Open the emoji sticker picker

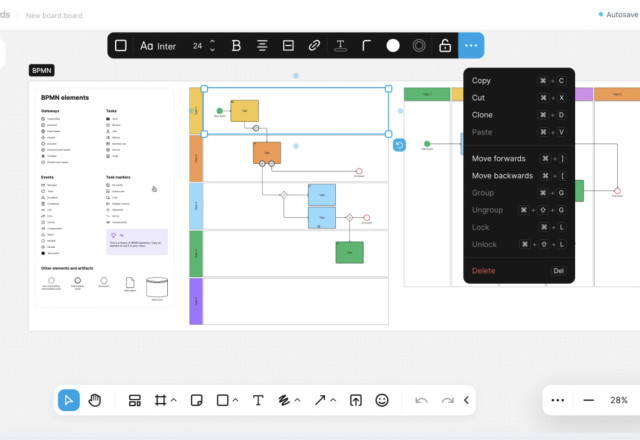pyautogui.click(x=382, y=400)
